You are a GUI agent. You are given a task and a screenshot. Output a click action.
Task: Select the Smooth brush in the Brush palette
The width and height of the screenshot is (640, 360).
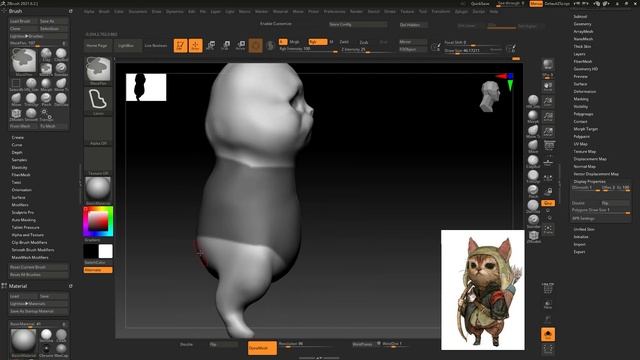(x=31, y=114)
